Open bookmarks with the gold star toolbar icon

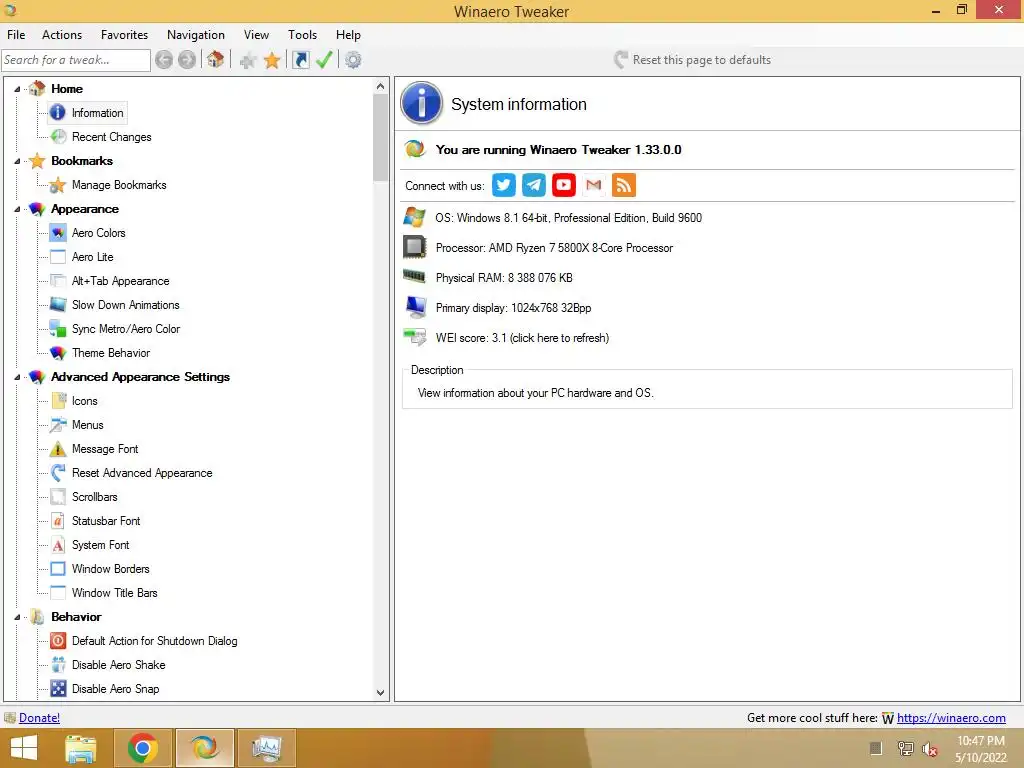[272, 61]
